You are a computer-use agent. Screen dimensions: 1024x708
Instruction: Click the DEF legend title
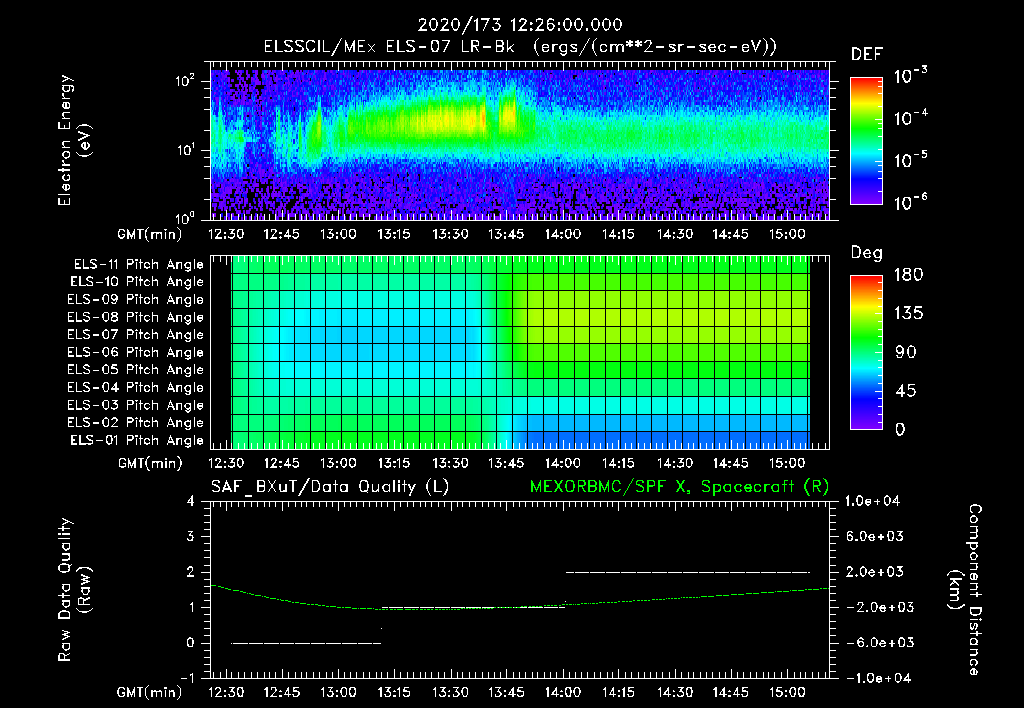click(x=867, y=55)
